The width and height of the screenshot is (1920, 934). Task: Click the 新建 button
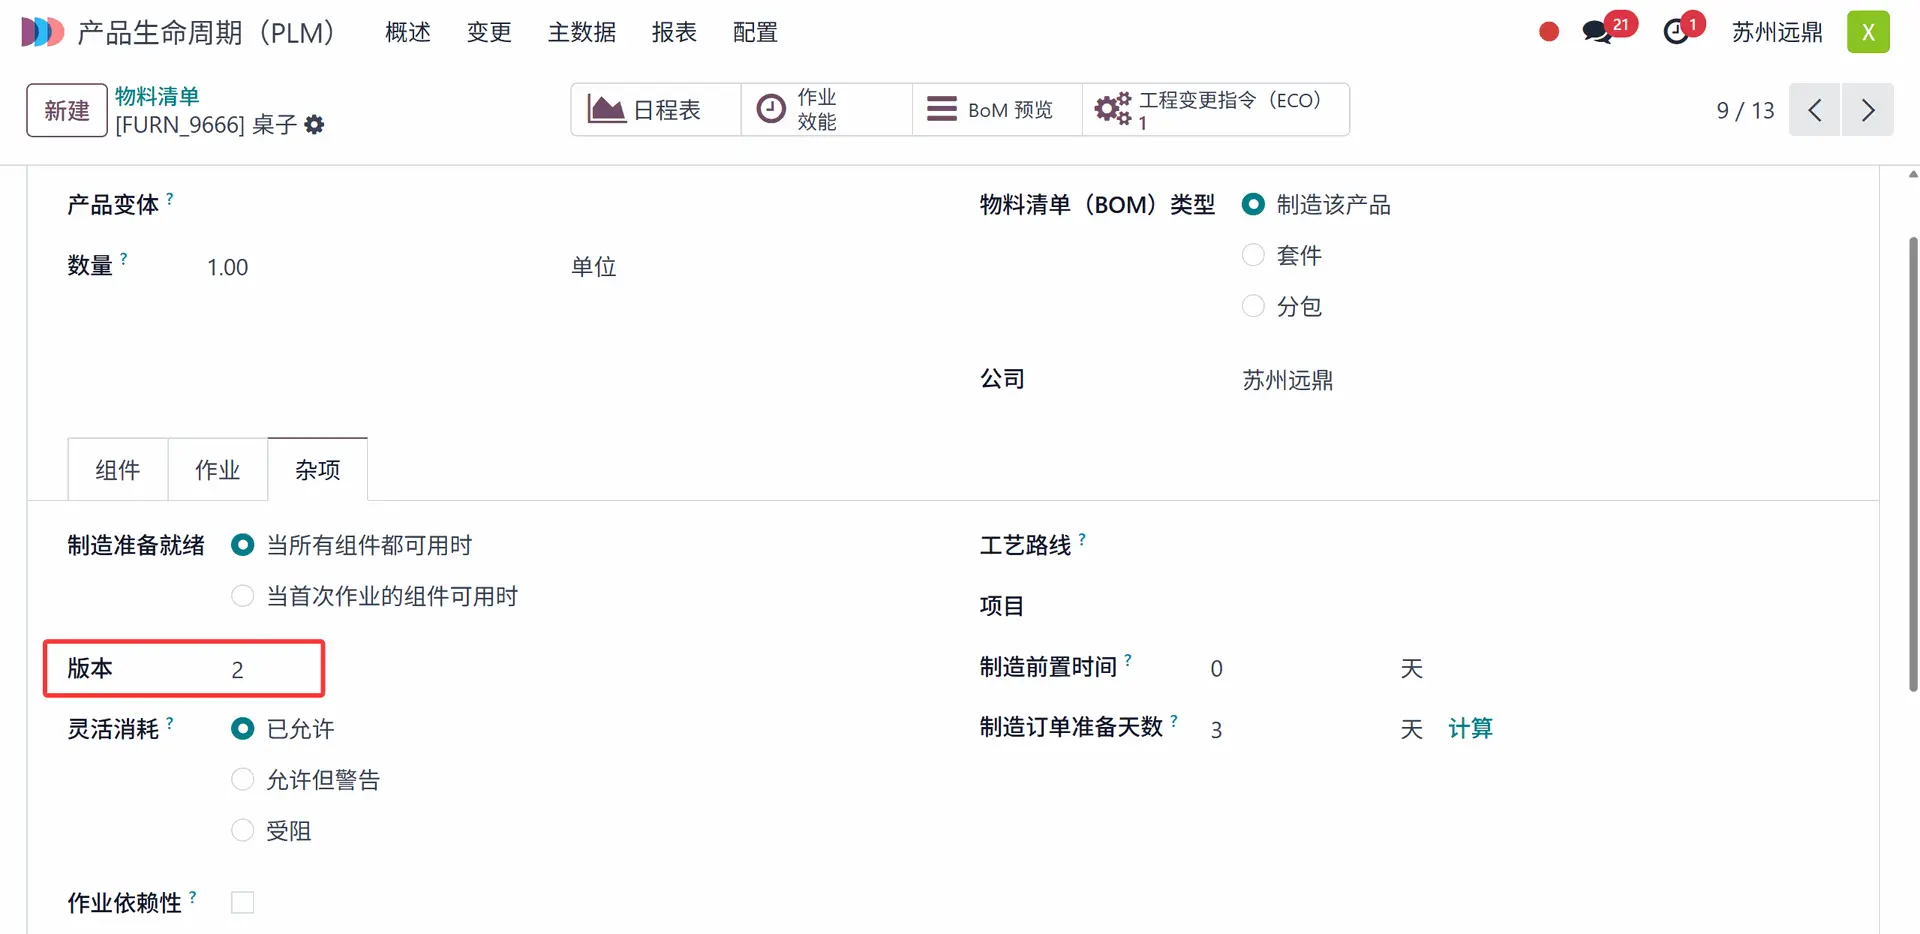[x=67, y=110]
